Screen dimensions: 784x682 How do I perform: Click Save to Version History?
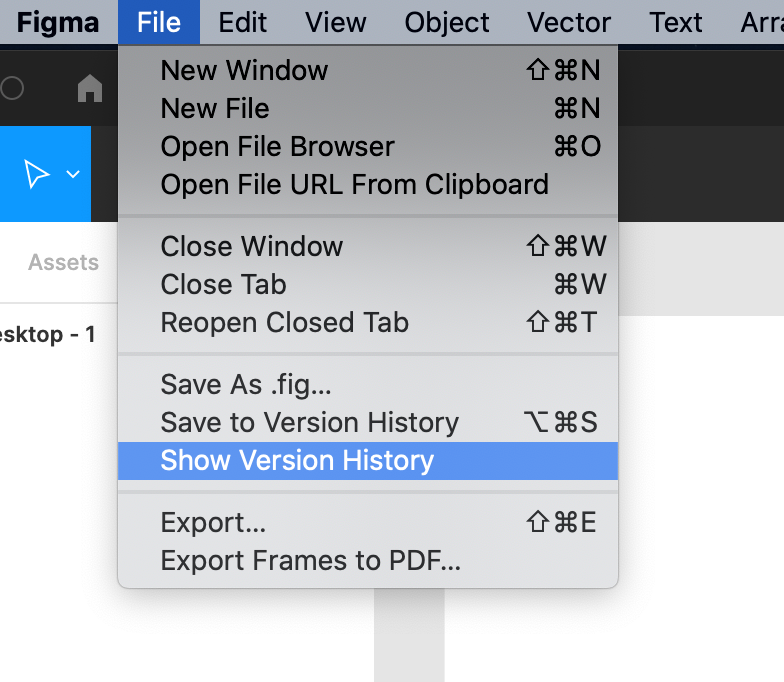(x=309, y=423)
